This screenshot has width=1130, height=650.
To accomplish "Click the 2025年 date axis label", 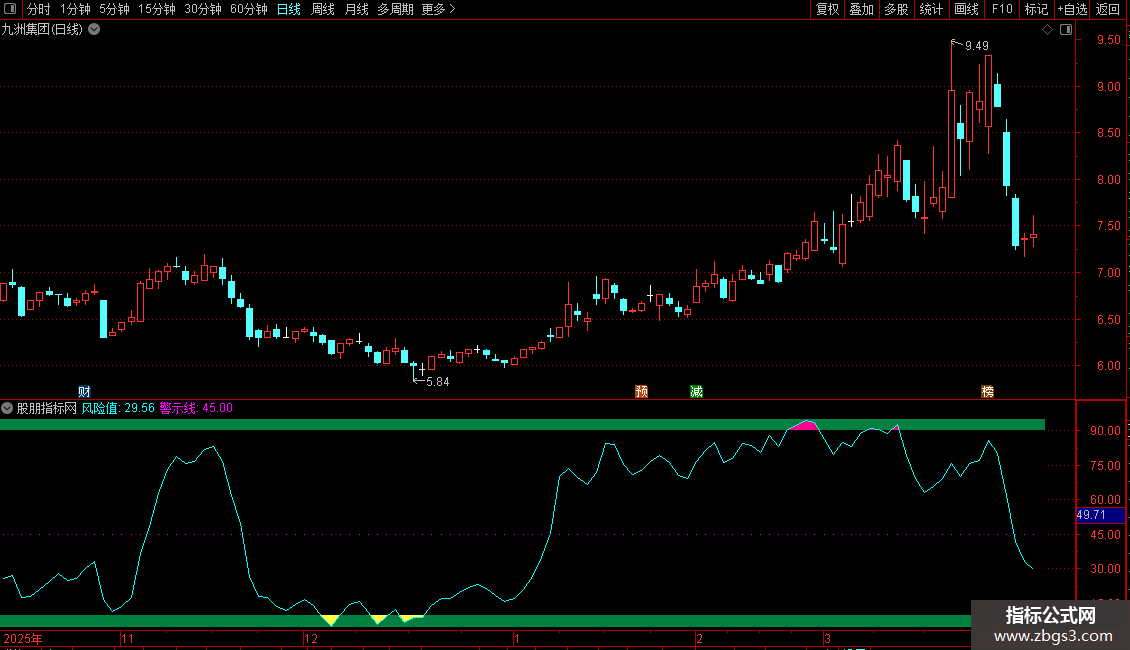I will coord(23,638).
